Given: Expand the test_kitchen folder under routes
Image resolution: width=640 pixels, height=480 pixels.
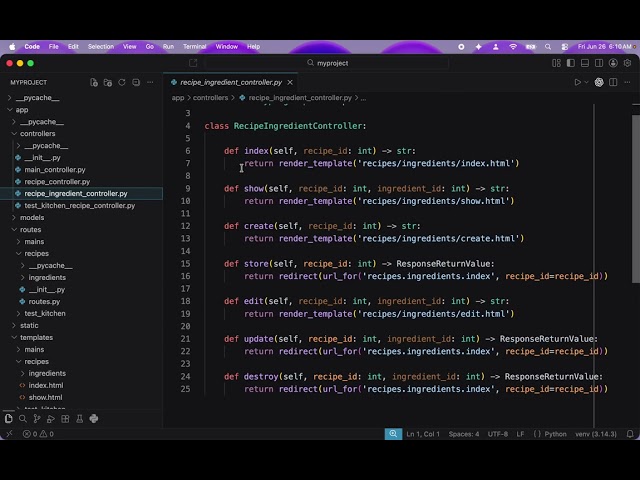Looking at the screenshot, I should [x=45, y=313].
